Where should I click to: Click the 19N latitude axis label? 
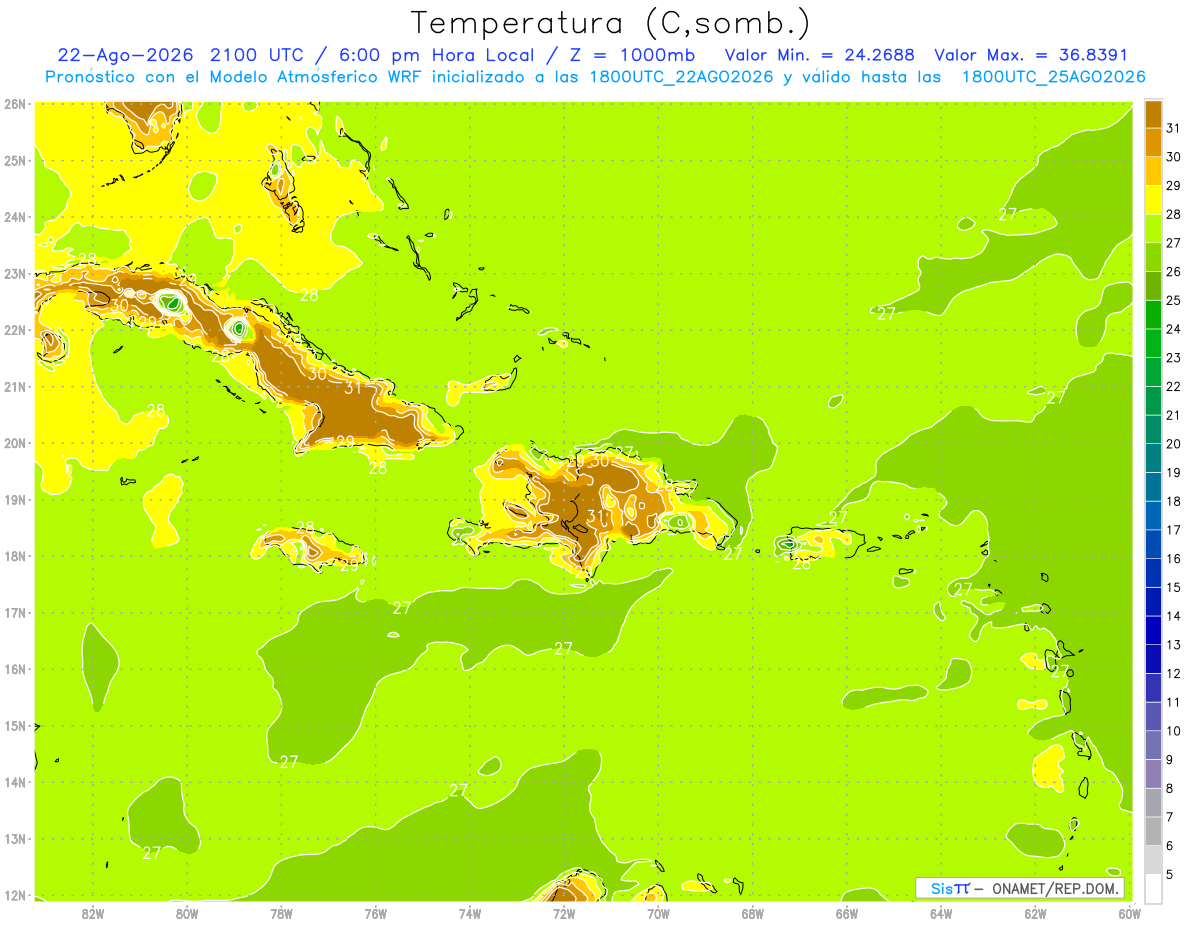(15, 499)
